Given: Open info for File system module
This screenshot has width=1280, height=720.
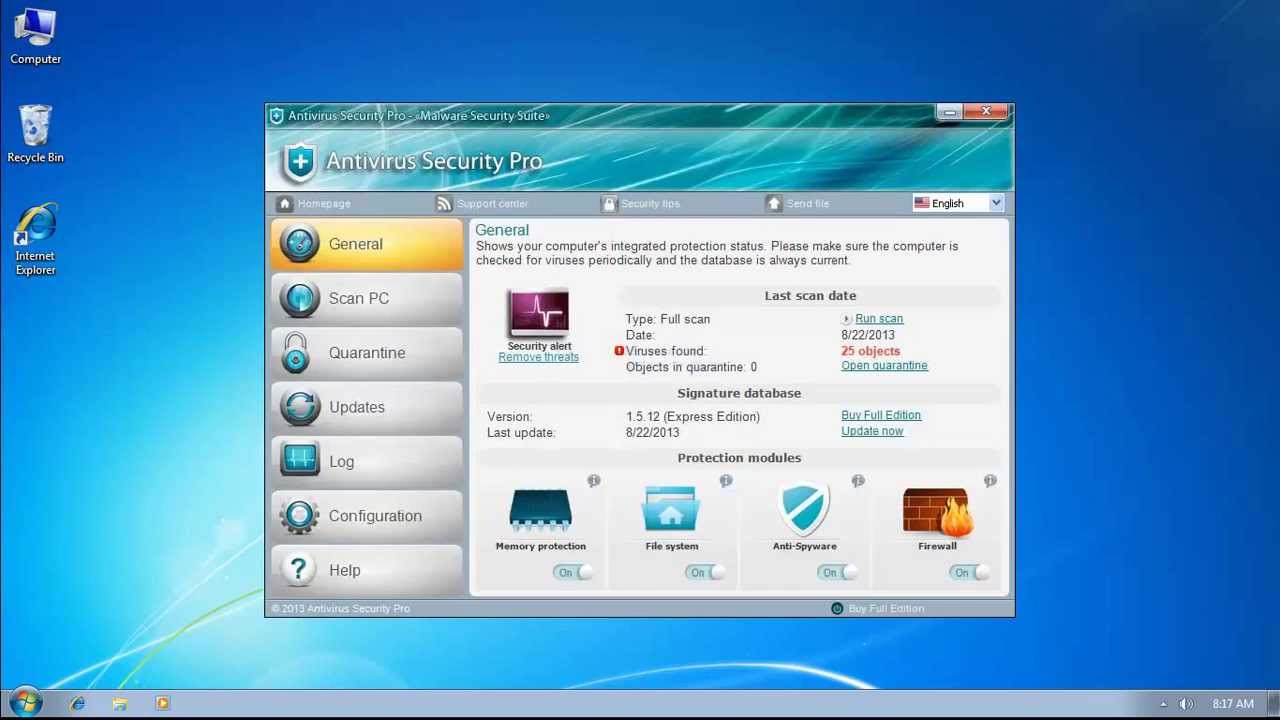Looking at the screenshot, I should coord(726,481).
